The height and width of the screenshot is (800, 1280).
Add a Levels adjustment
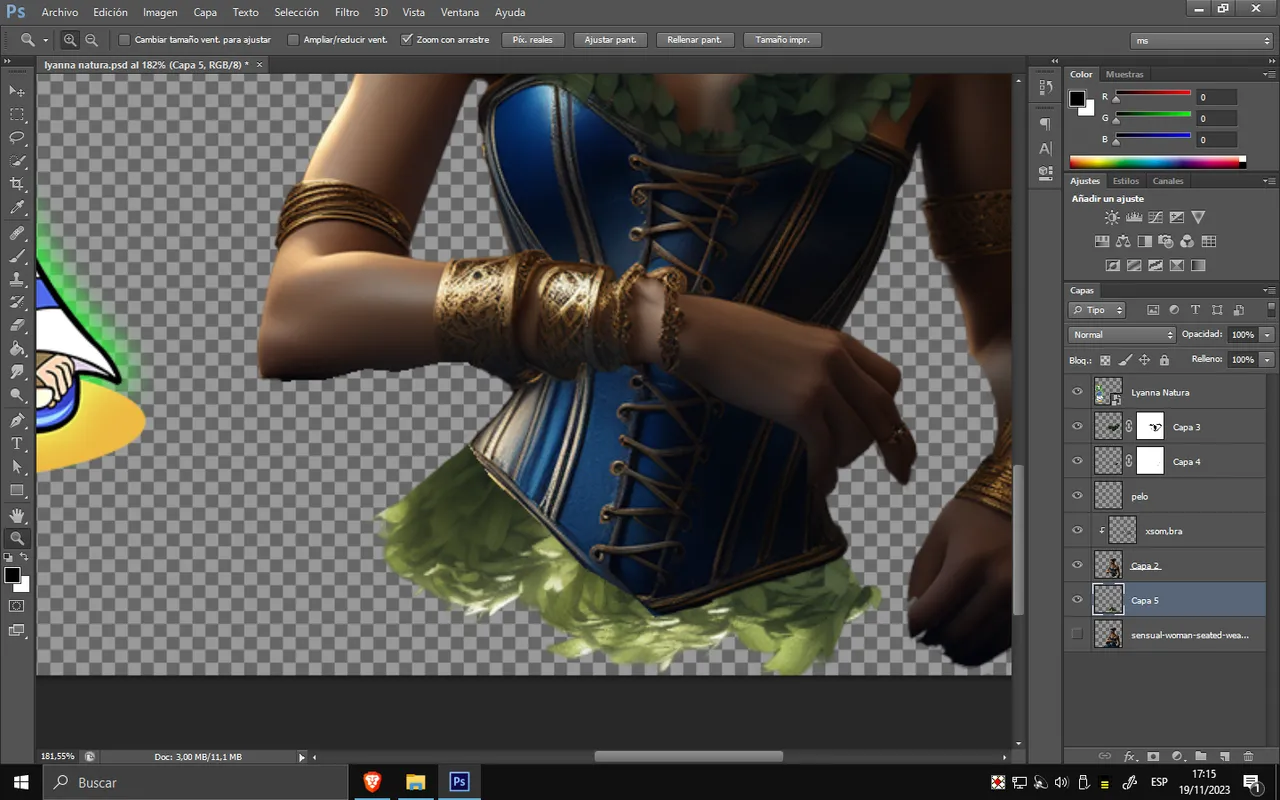tap(1134, 217)
